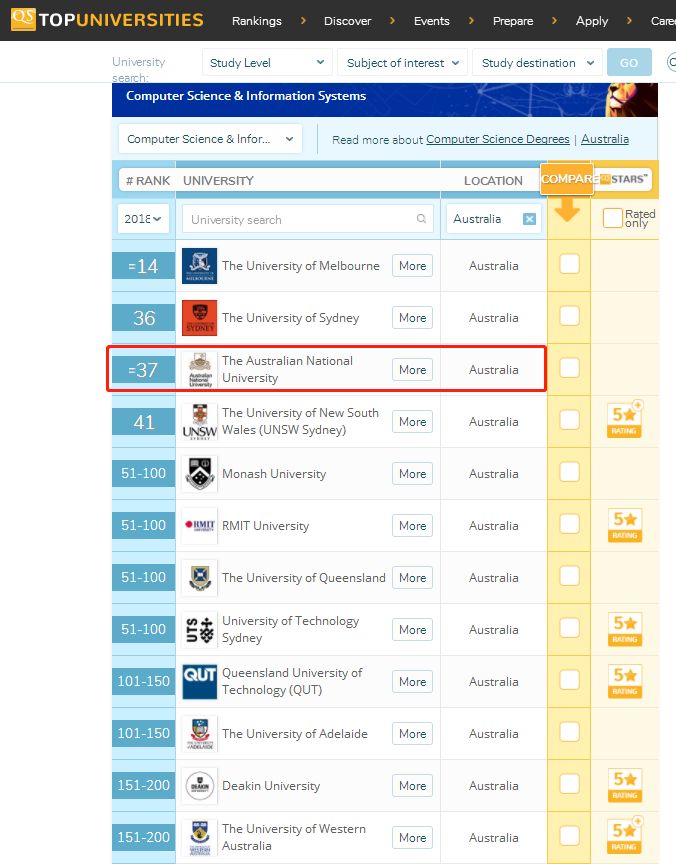Viewport: 676px width, 864px height.
Task: Expand the Events menu arrow
Action: pos(471,20)
